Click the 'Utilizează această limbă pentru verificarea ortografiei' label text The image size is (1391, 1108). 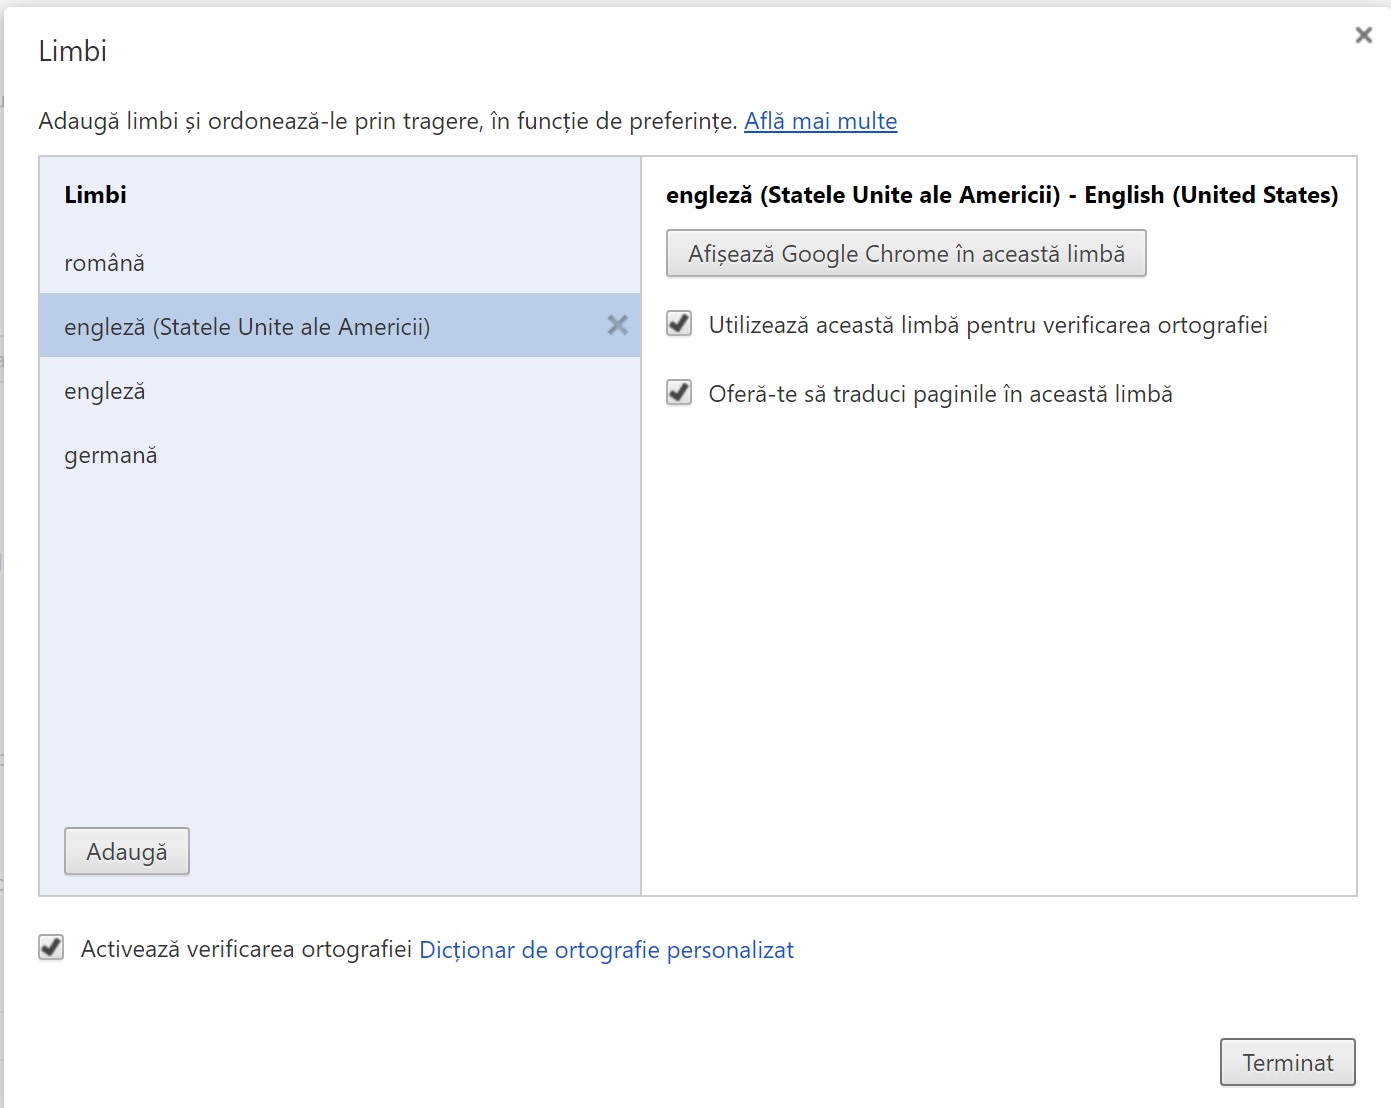tap(987, 325)
